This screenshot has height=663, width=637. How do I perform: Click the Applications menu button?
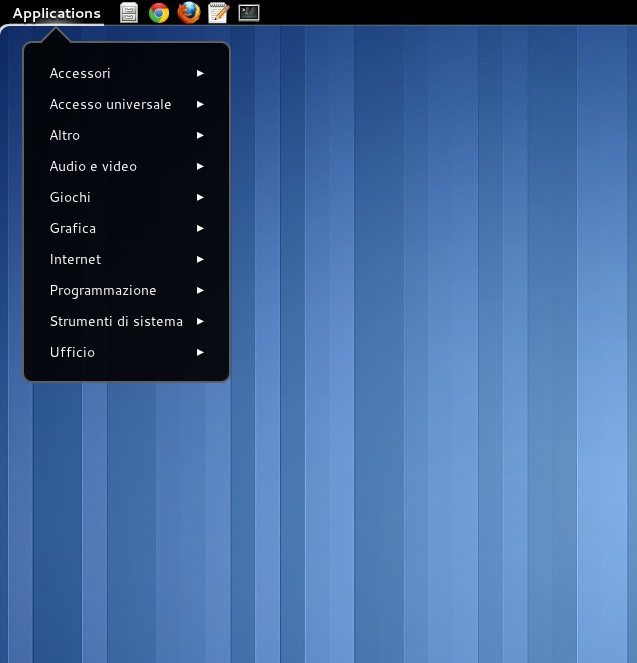57,13
